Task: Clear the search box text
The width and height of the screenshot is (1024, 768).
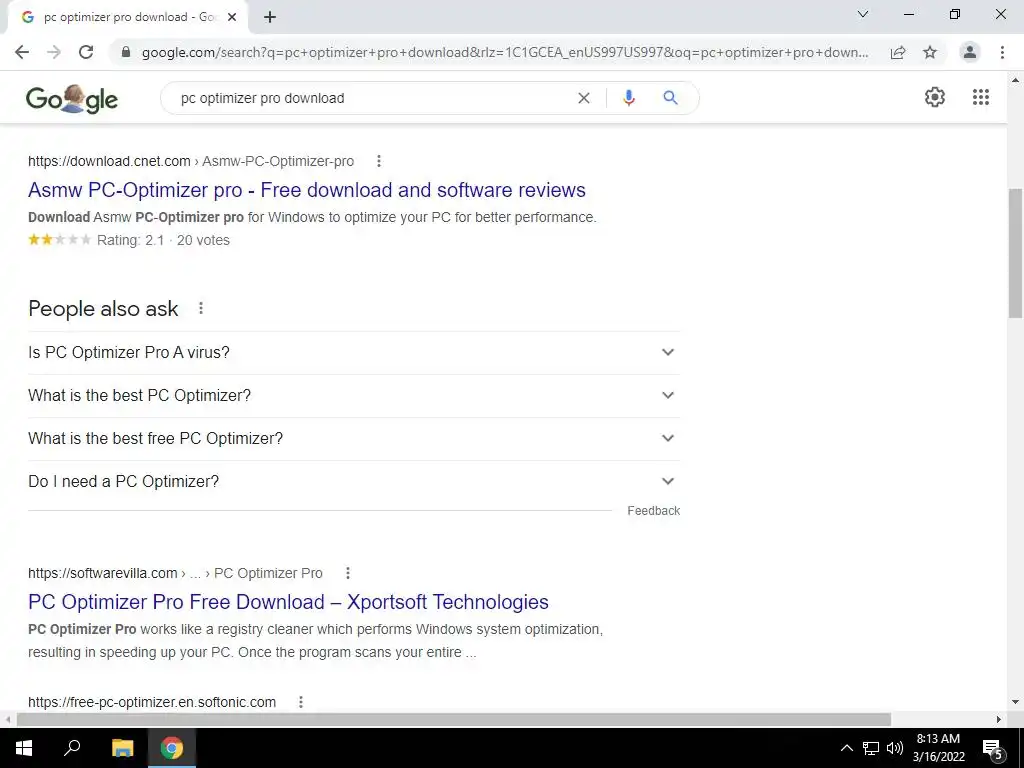Action: point(584,98)
